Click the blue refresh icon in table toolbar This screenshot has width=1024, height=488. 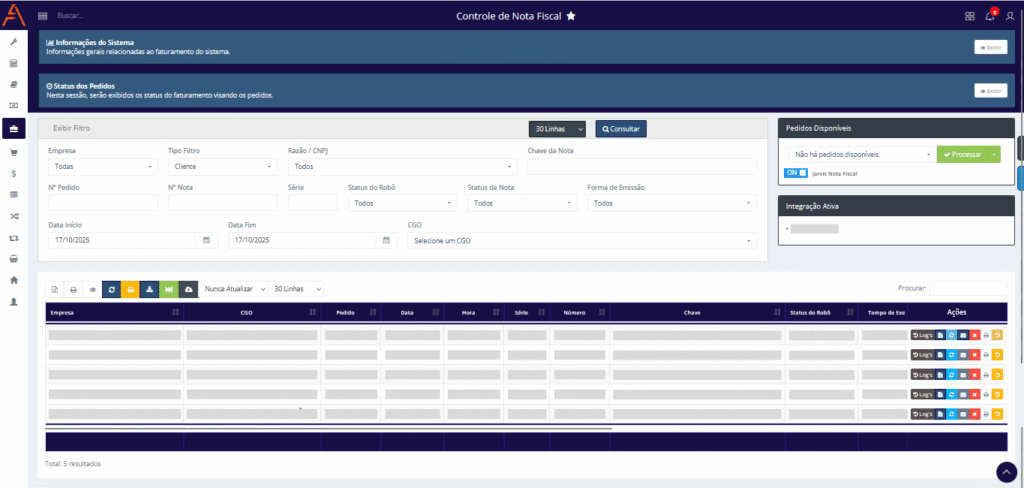111,289
